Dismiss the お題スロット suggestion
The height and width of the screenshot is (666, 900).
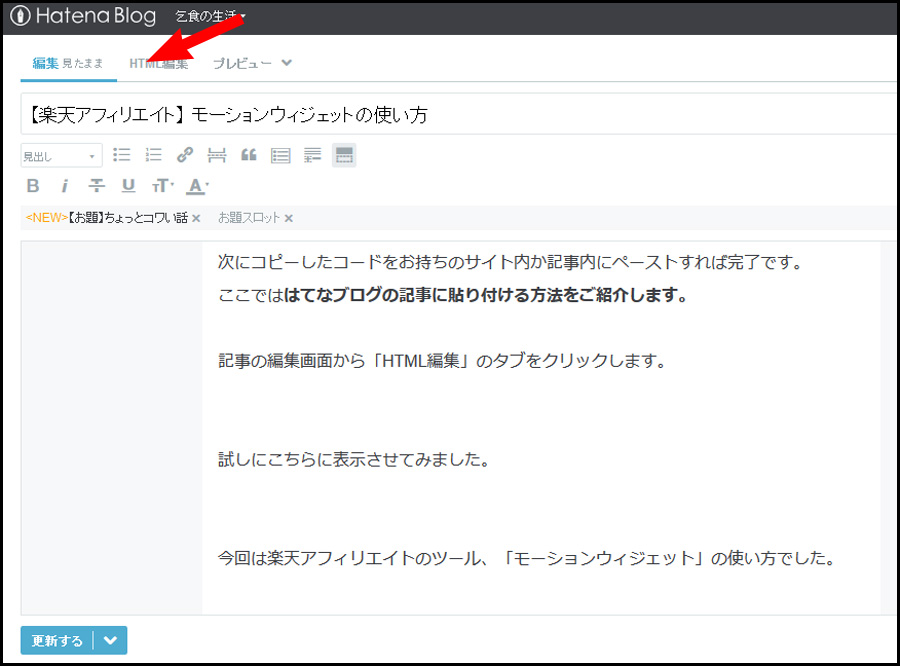click(289, 219)
